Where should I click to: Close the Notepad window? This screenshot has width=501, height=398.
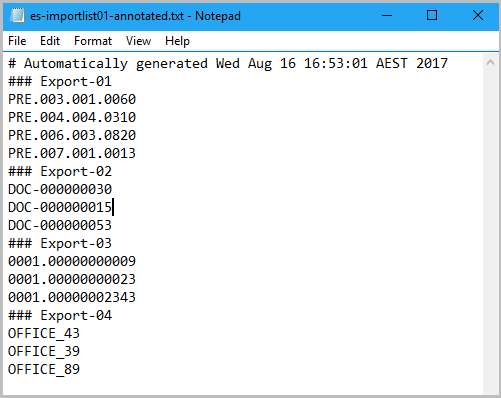pos(478,16)
